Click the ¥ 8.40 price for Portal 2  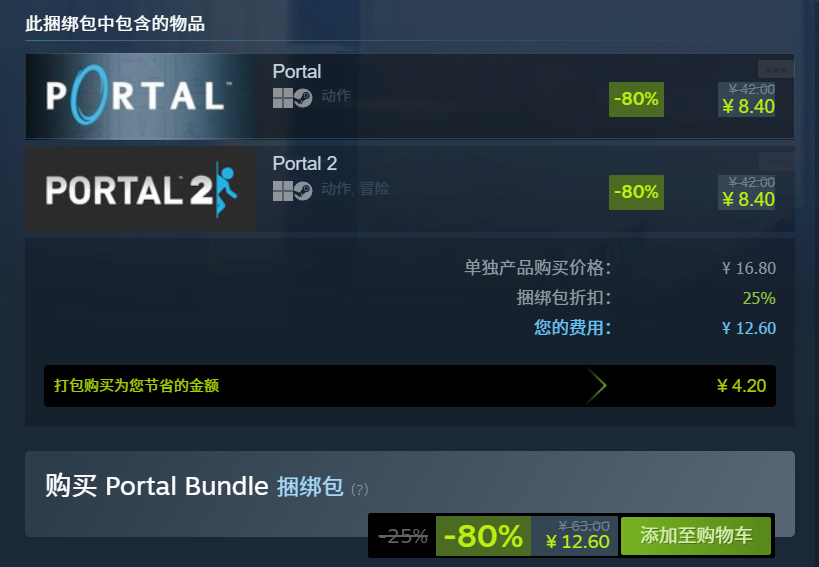point(748,199)
